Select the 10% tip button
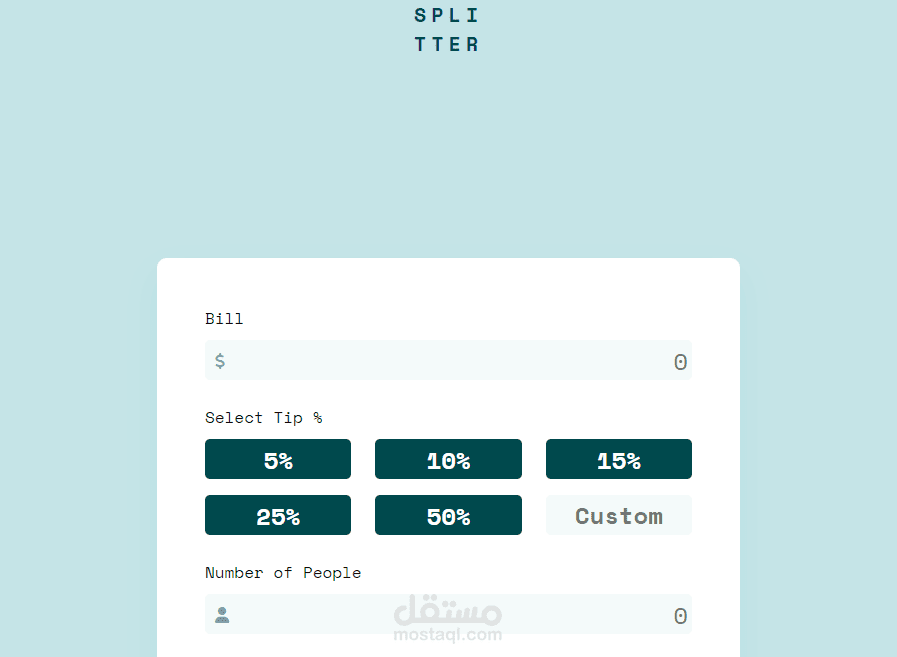Screen dimensions: 897x657 pos(448,459)
